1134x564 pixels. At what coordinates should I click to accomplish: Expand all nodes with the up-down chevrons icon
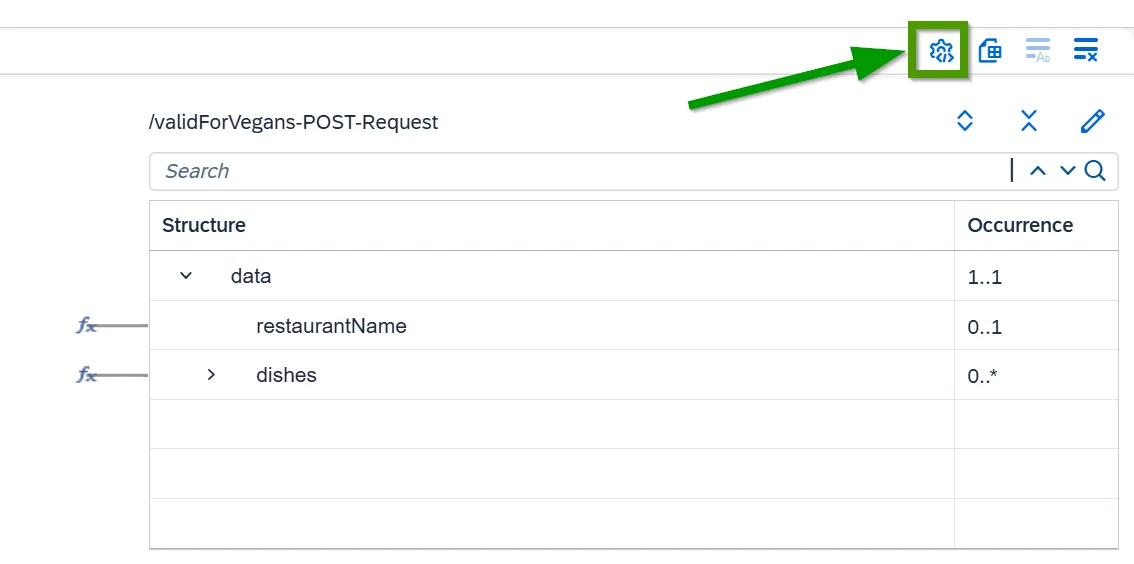(965, 121)
